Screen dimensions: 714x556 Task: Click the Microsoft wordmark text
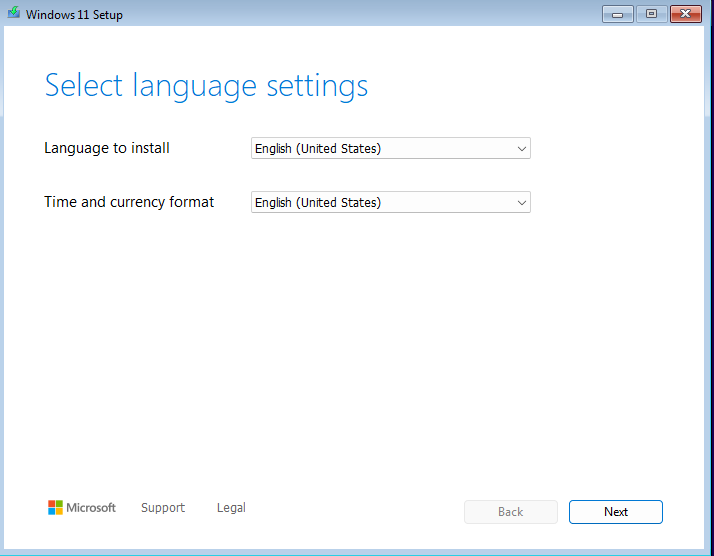click(x=91, y=508)
